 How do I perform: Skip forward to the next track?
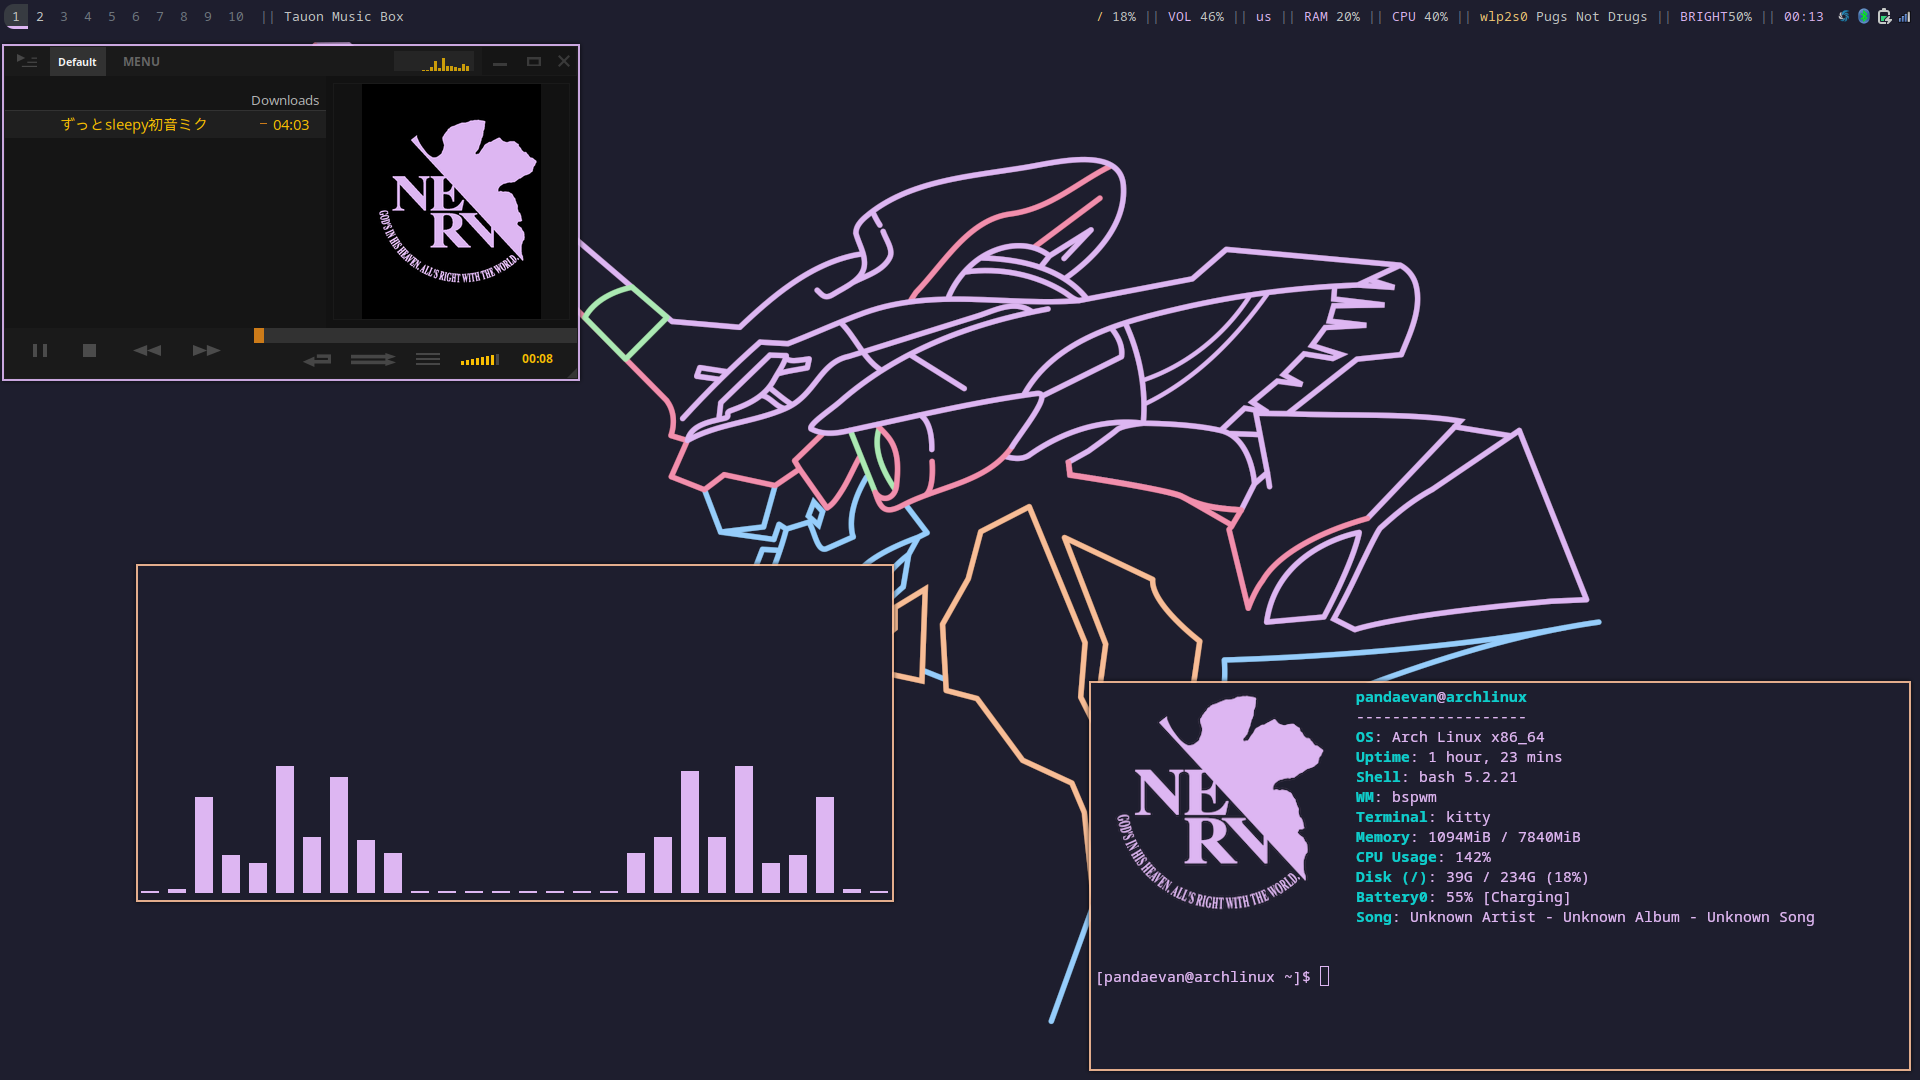pyautogui.click(x=206, y=350)
